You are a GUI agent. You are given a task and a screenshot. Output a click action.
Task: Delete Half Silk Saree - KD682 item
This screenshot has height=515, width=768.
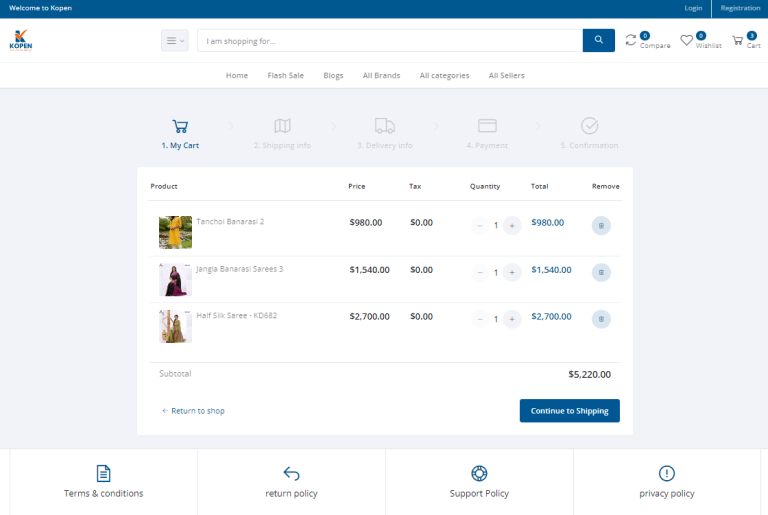[x=601, y=319]
